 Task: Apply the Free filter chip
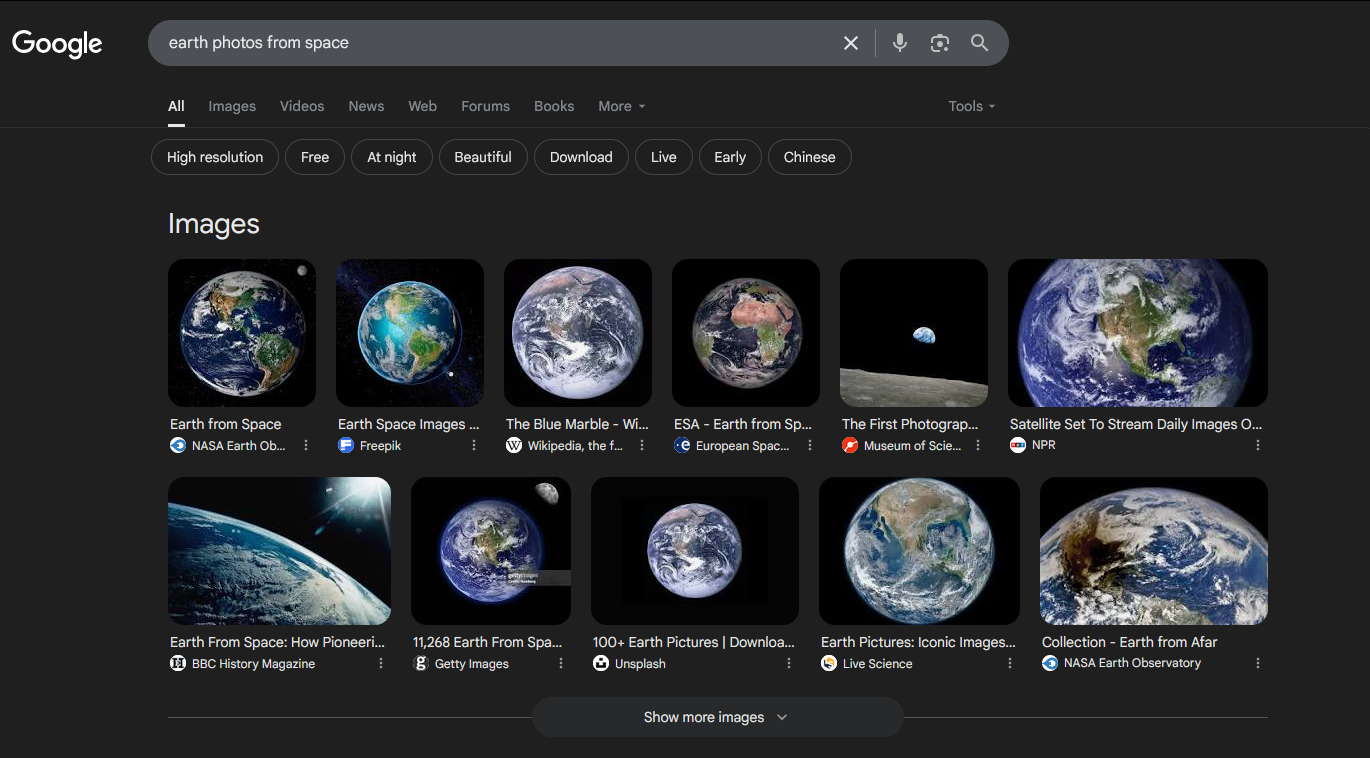[x=315, y=157]
